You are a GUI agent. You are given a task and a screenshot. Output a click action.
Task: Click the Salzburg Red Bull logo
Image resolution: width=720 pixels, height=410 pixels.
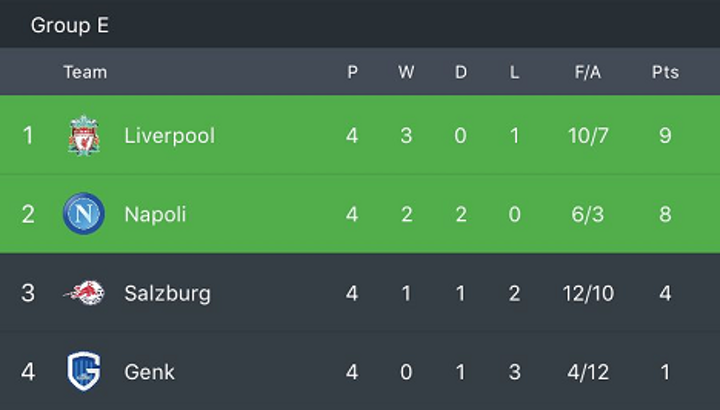pos(84,293)
